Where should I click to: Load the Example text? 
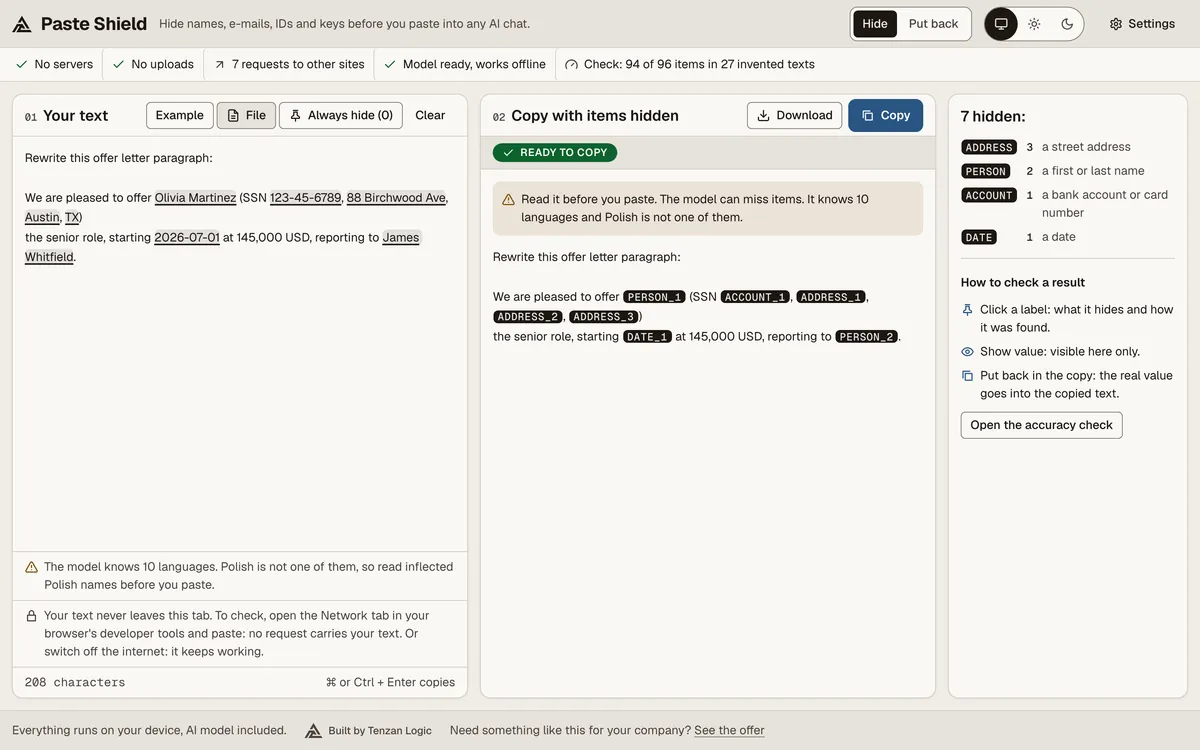[x=180, y=115]
